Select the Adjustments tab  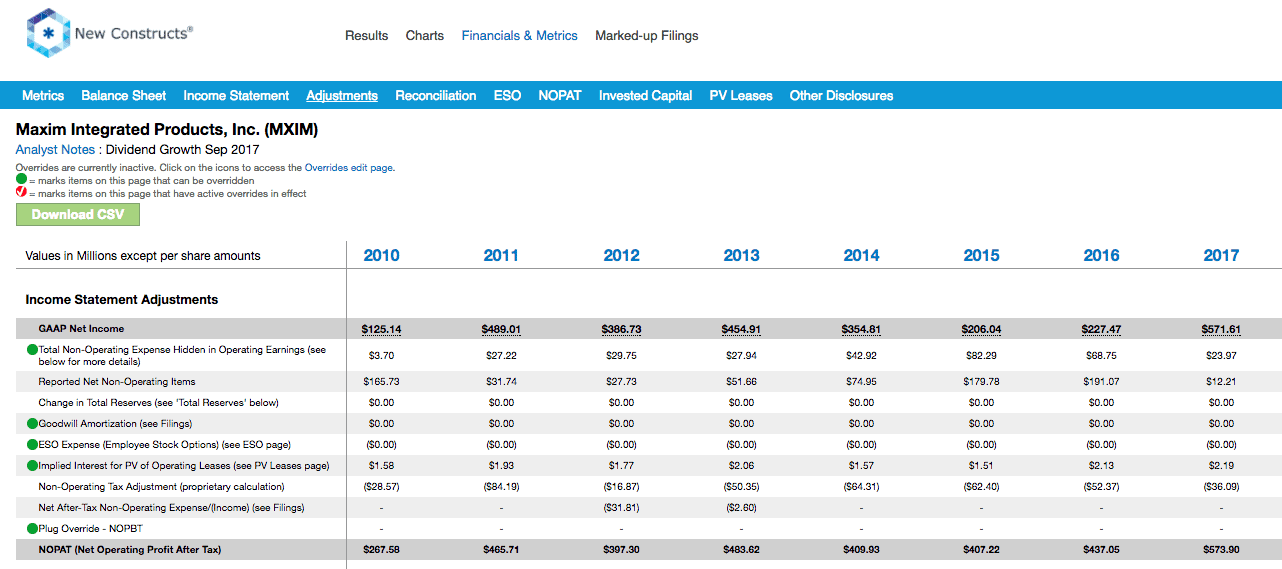[x=342, y=96]
